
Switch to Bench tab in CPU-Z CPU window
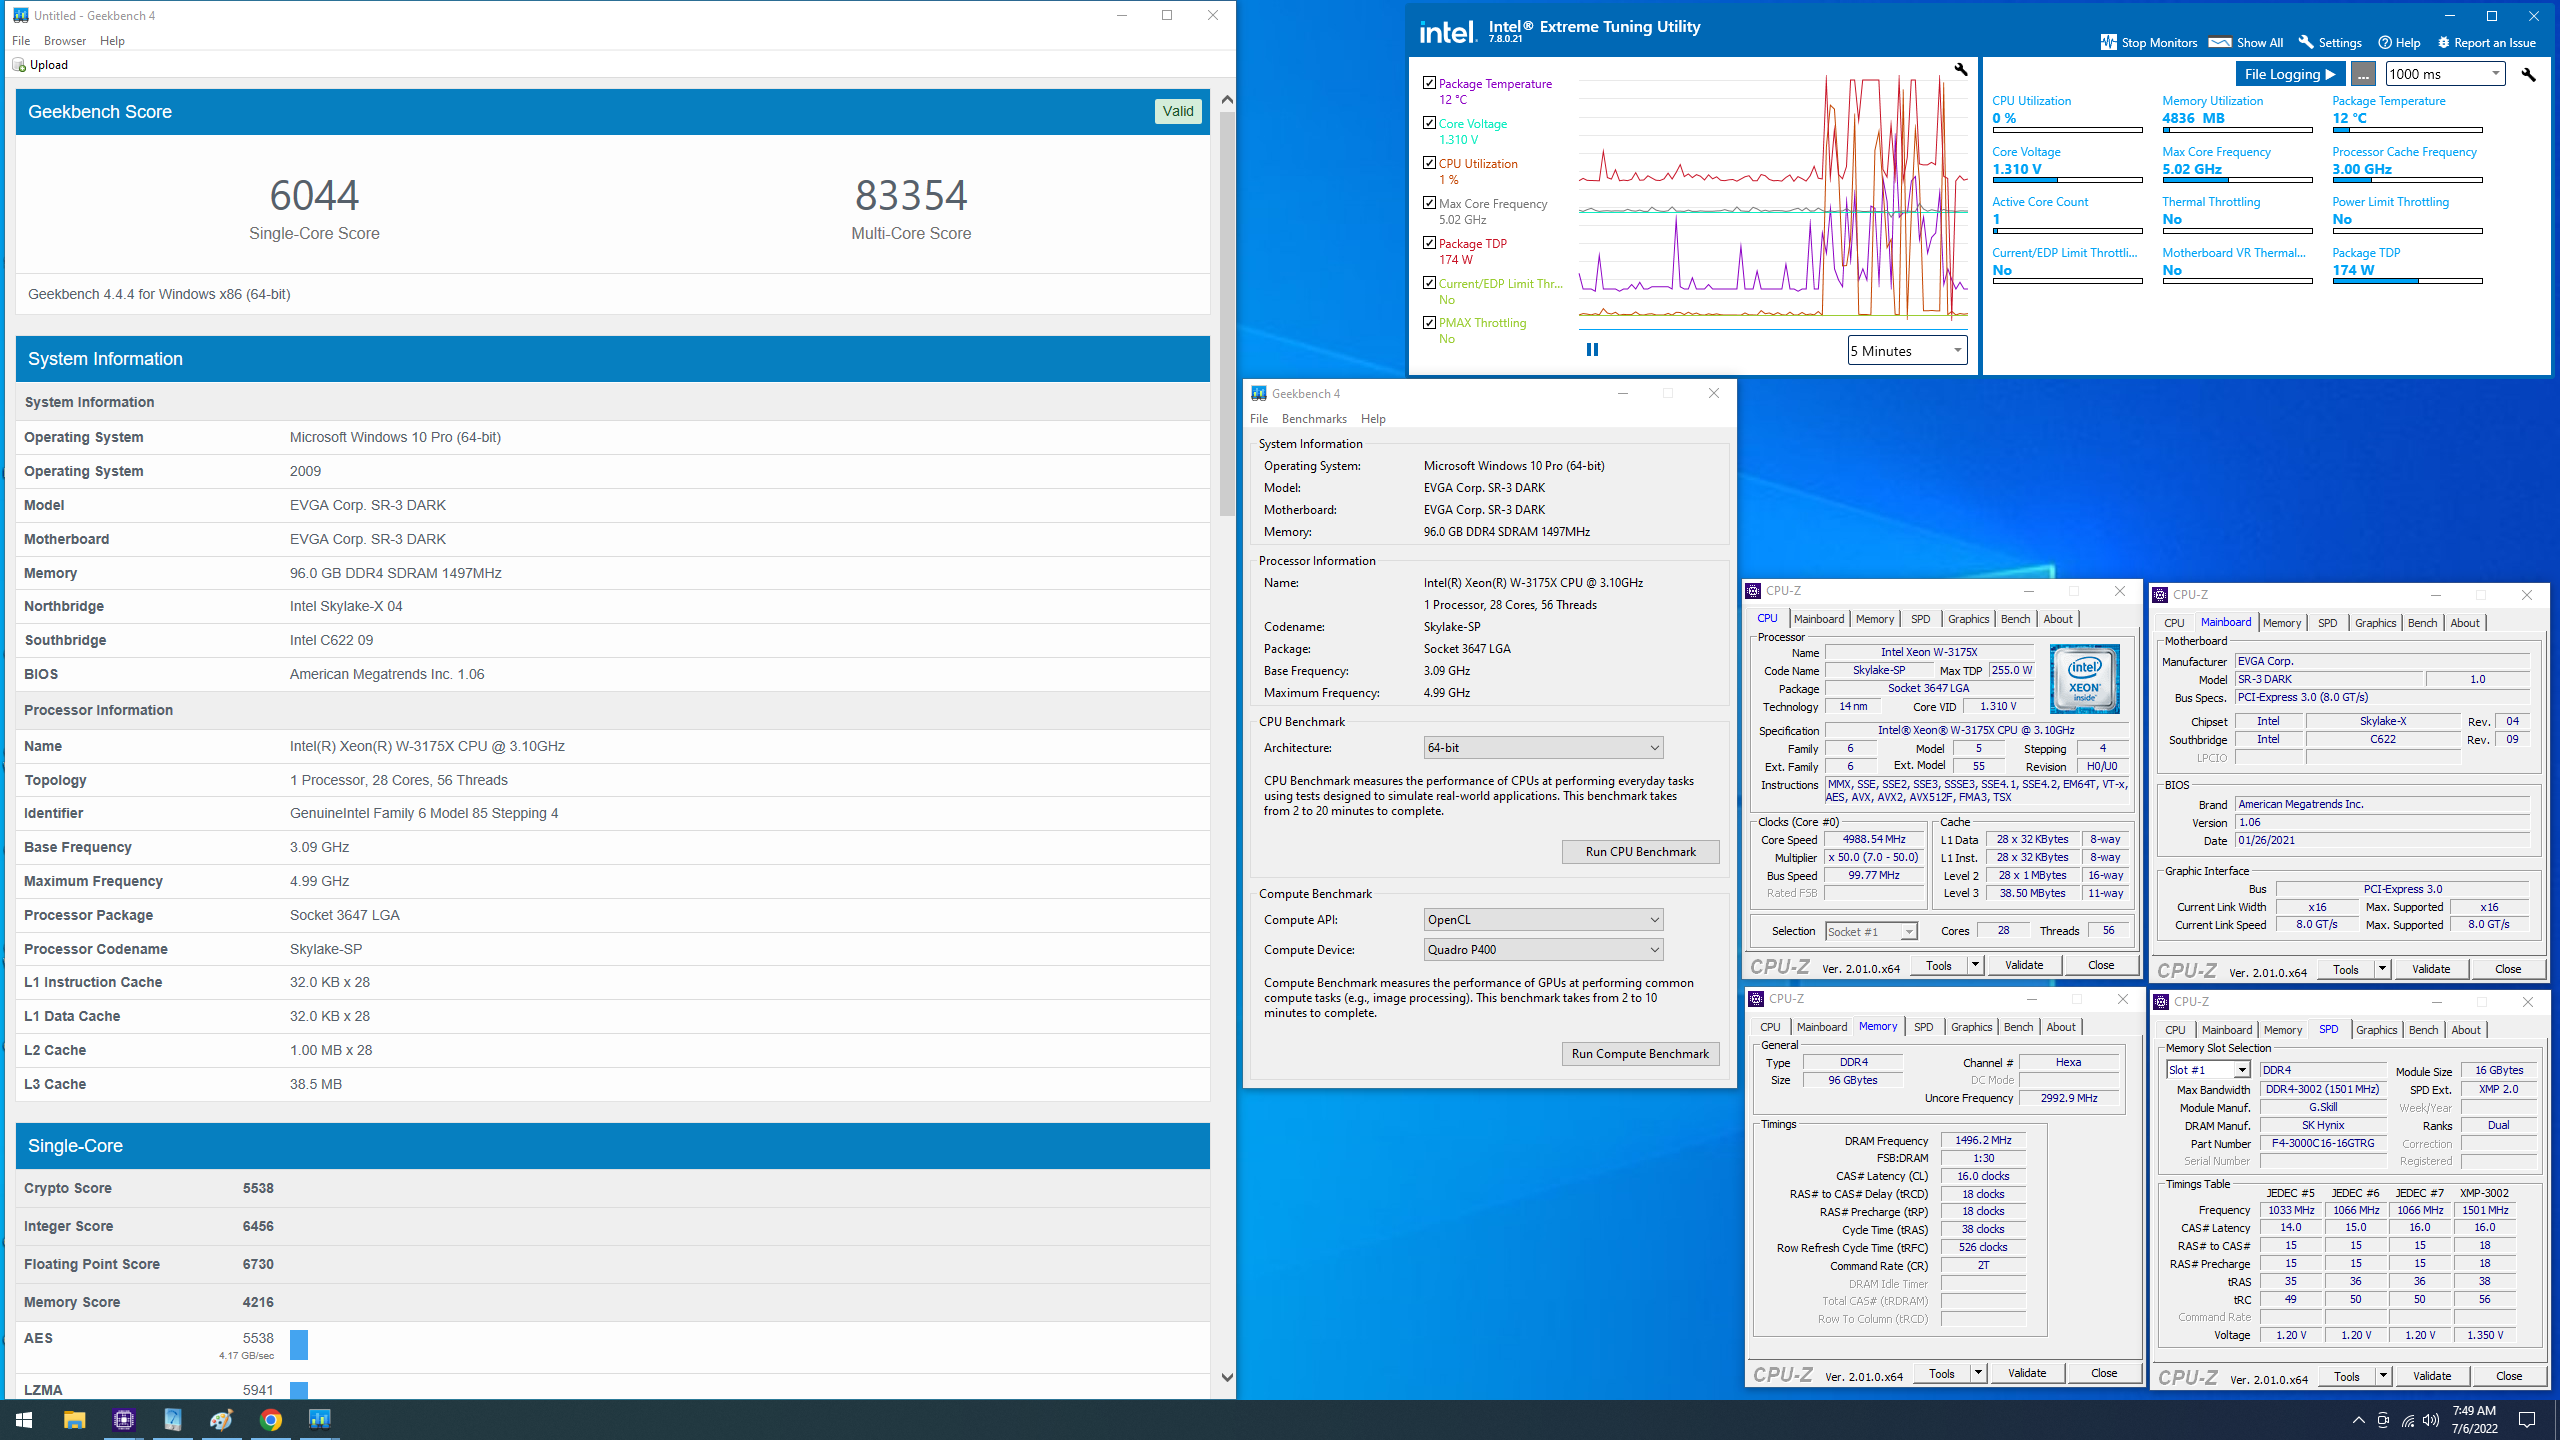point(2015,619)
